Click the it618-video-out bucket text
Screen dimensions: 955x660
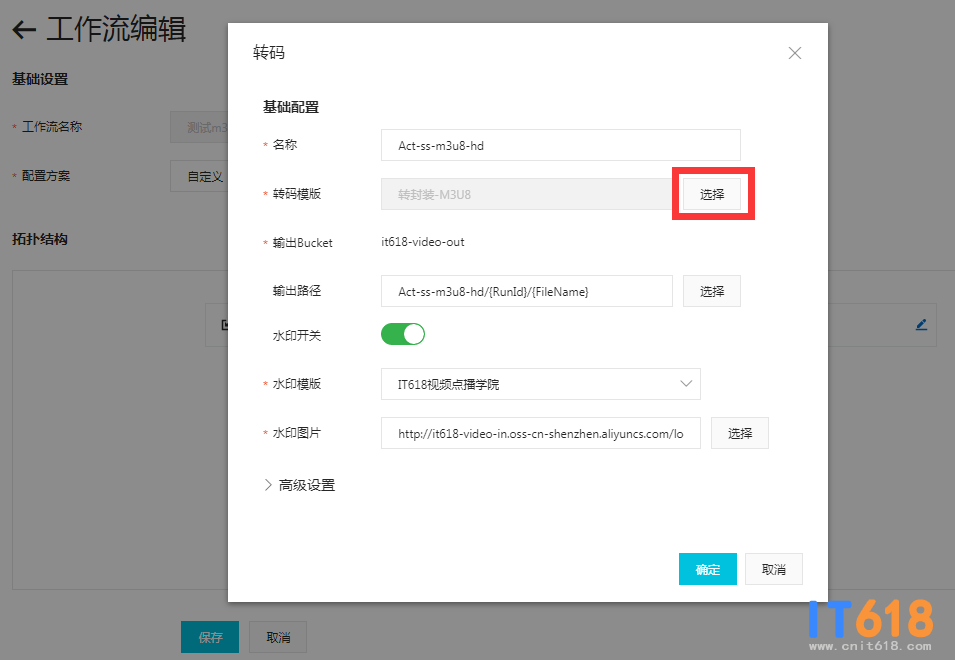[x=423, y=242]
